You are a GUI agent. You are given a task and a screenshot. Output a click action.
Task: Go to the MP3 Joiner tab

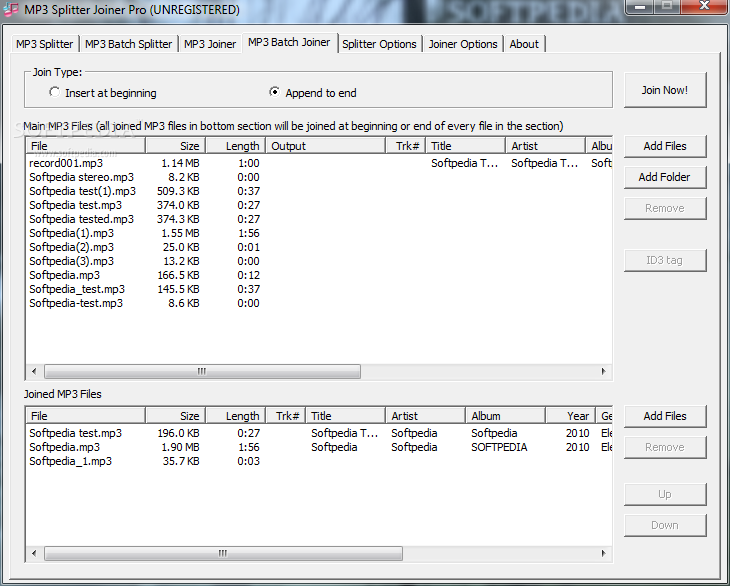(210, 44)
